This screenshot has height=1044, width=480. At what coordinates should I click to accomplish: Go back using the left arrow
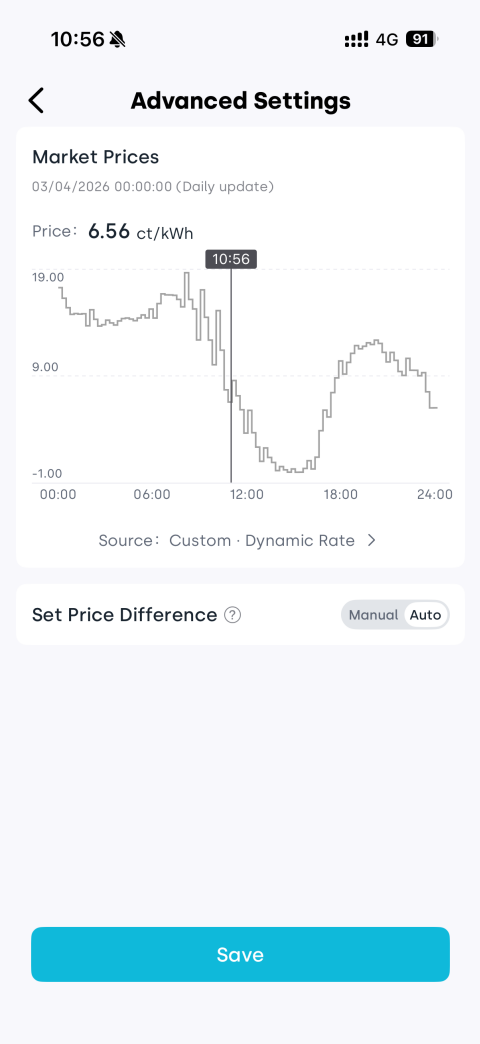coord(36,101)
